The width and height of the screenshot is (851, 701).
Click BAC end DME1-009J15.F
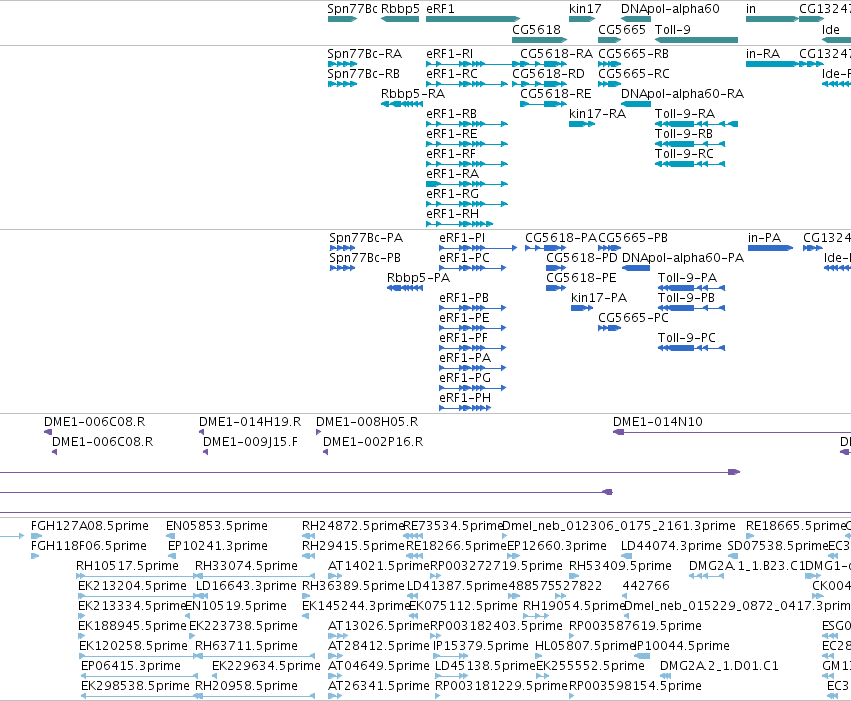[250, 442]
